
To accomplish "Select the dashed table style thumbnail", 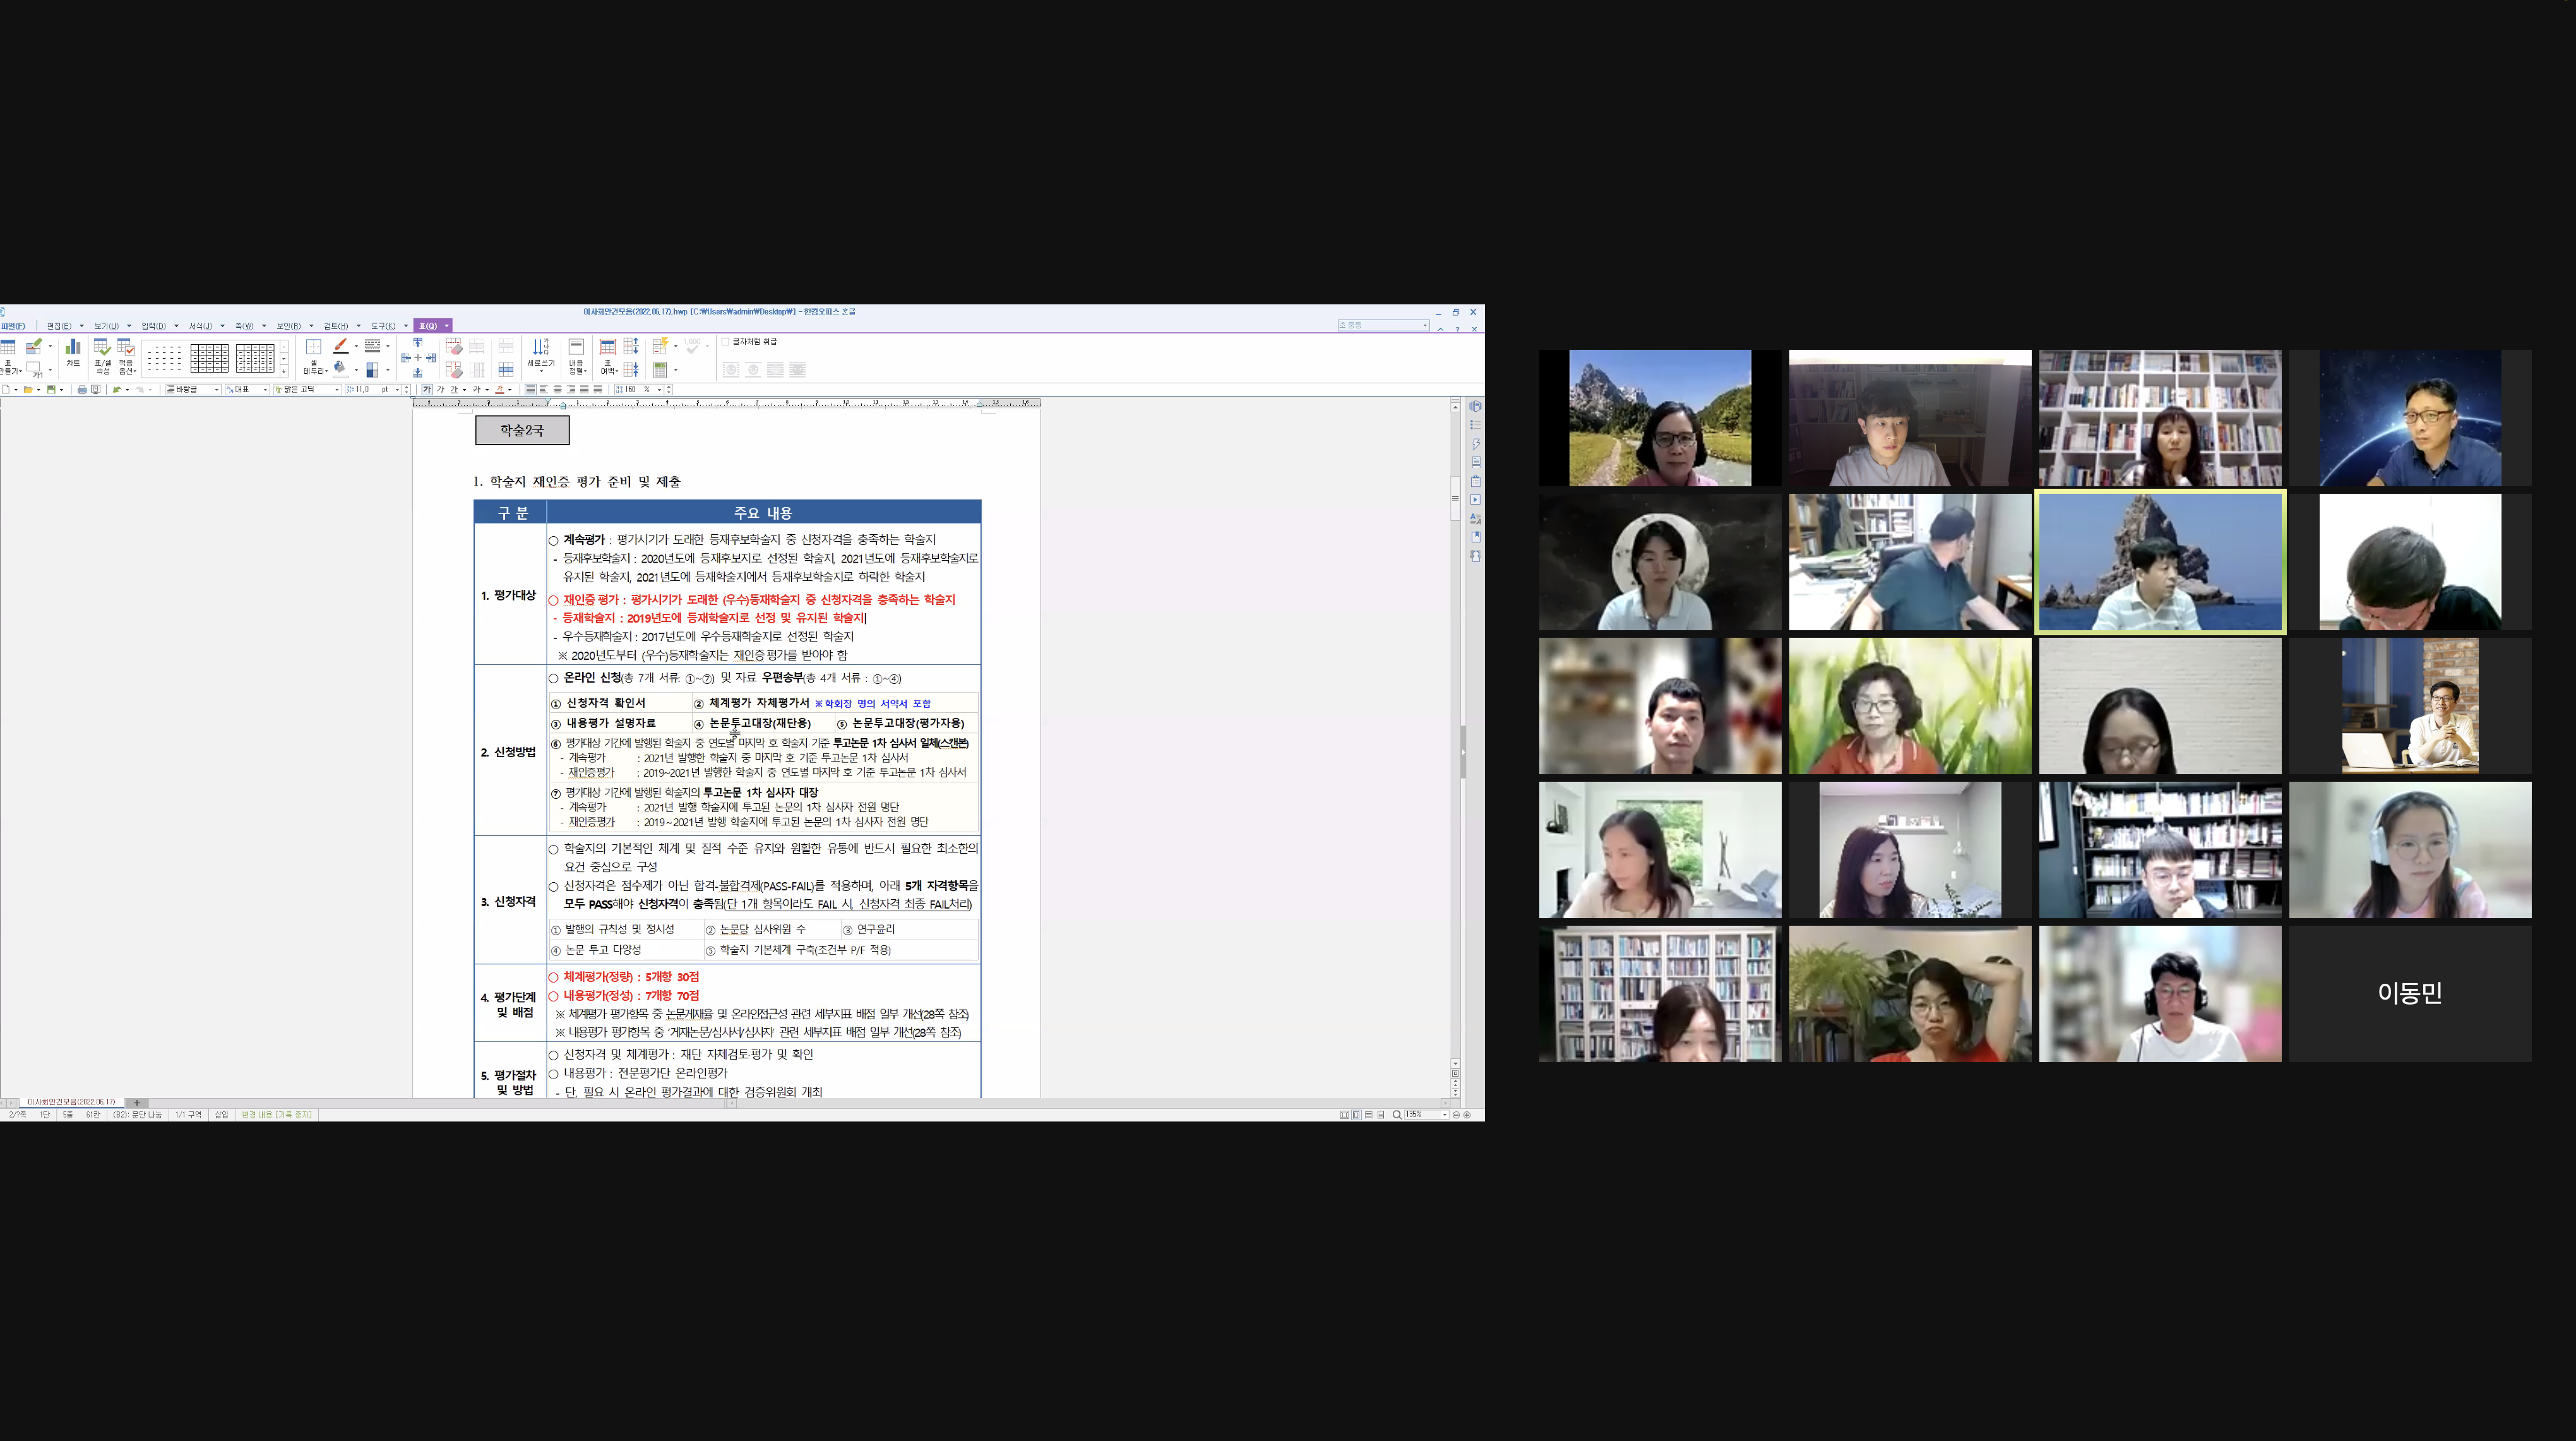I will point(164,358).
